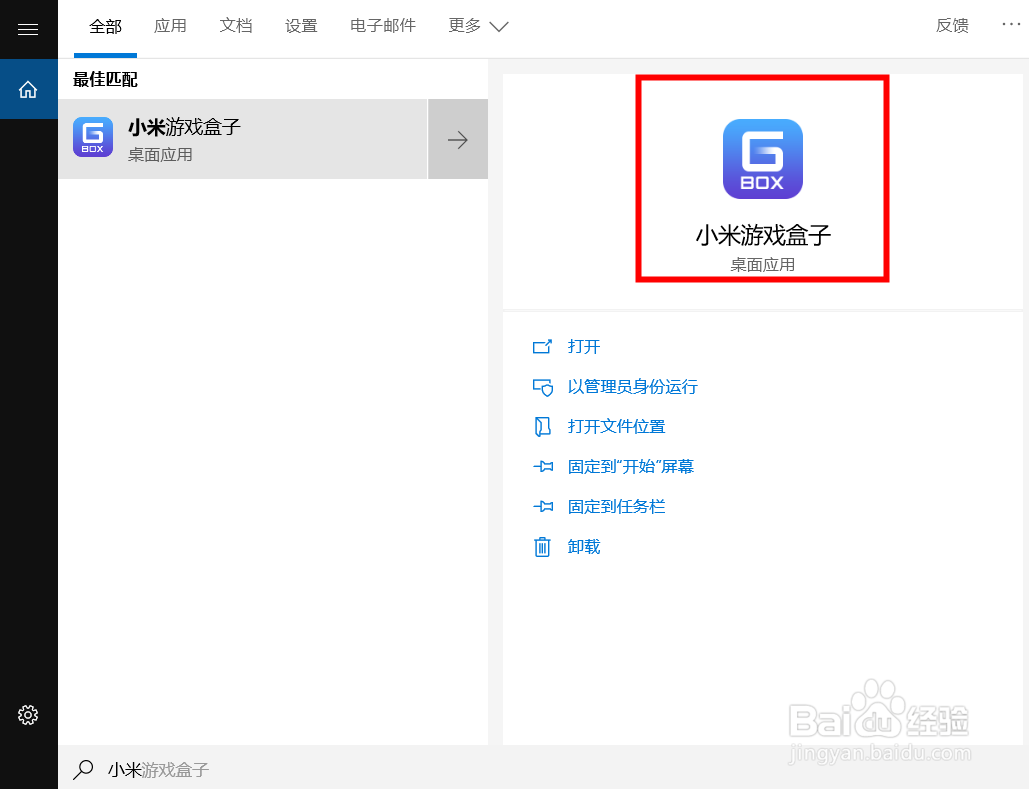Click the 最佳匹配 section heading
The width and height of the screenshot is (1029, 789).
tap(105, 79)
